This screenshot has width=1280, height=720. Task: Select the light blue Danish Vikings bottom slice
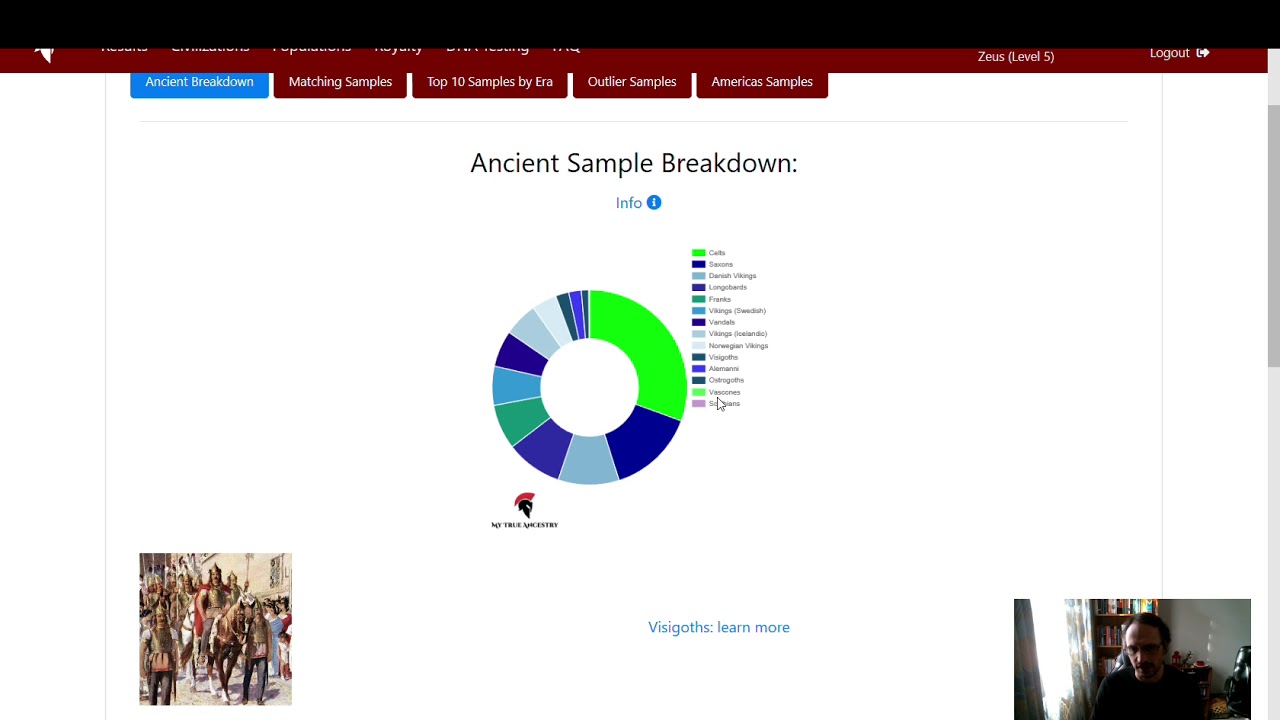(x=589, y=460)
